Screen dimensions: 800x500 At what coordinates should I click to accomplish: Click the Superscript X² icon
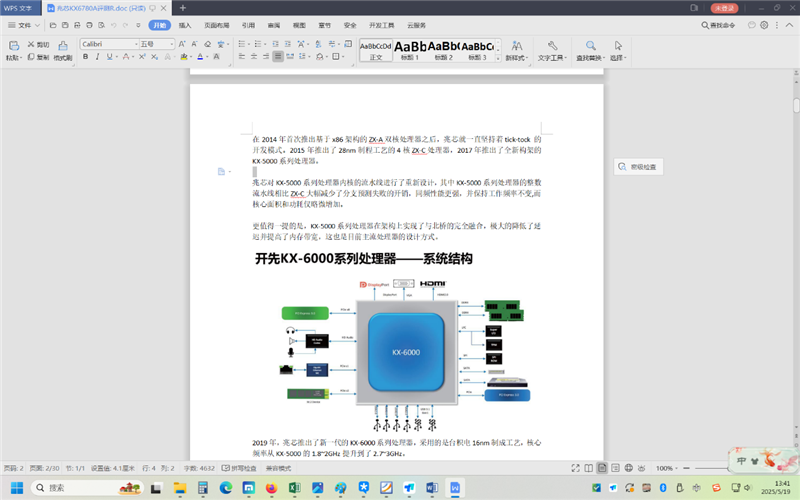pos(142,57)
